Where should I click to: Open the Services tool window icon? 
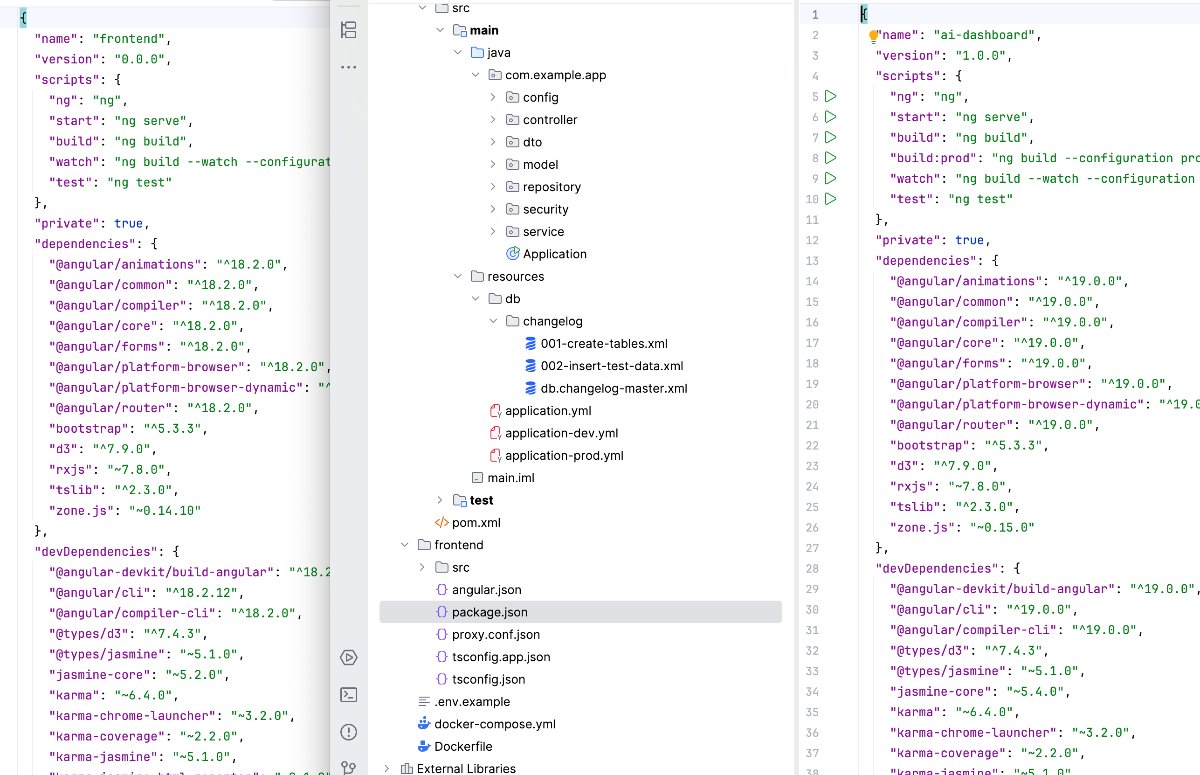coord(348,657)
